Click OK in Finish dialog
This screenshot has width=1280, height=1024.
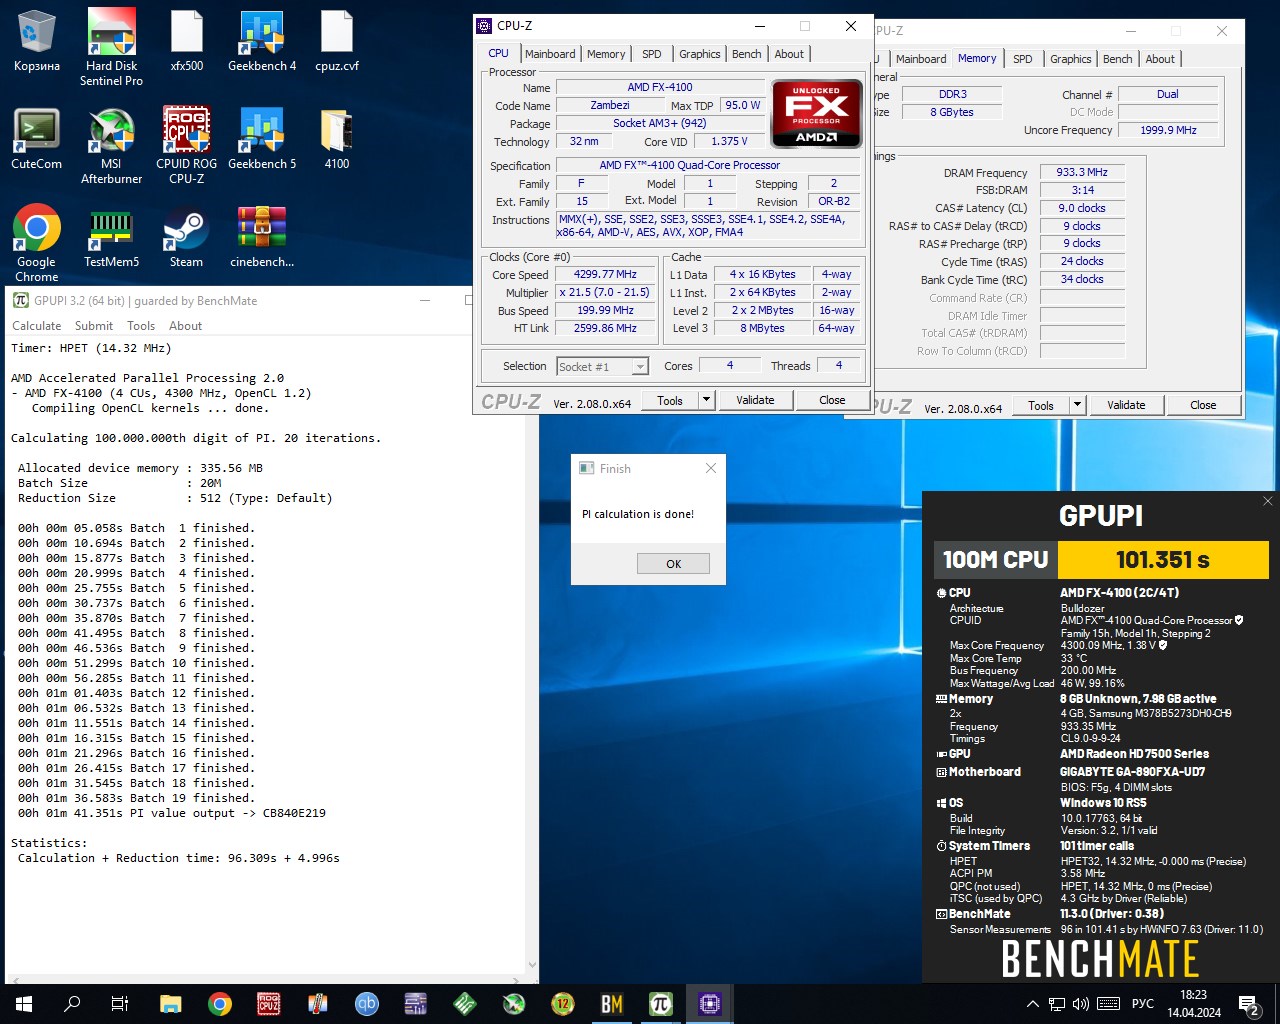click(673, 564)
